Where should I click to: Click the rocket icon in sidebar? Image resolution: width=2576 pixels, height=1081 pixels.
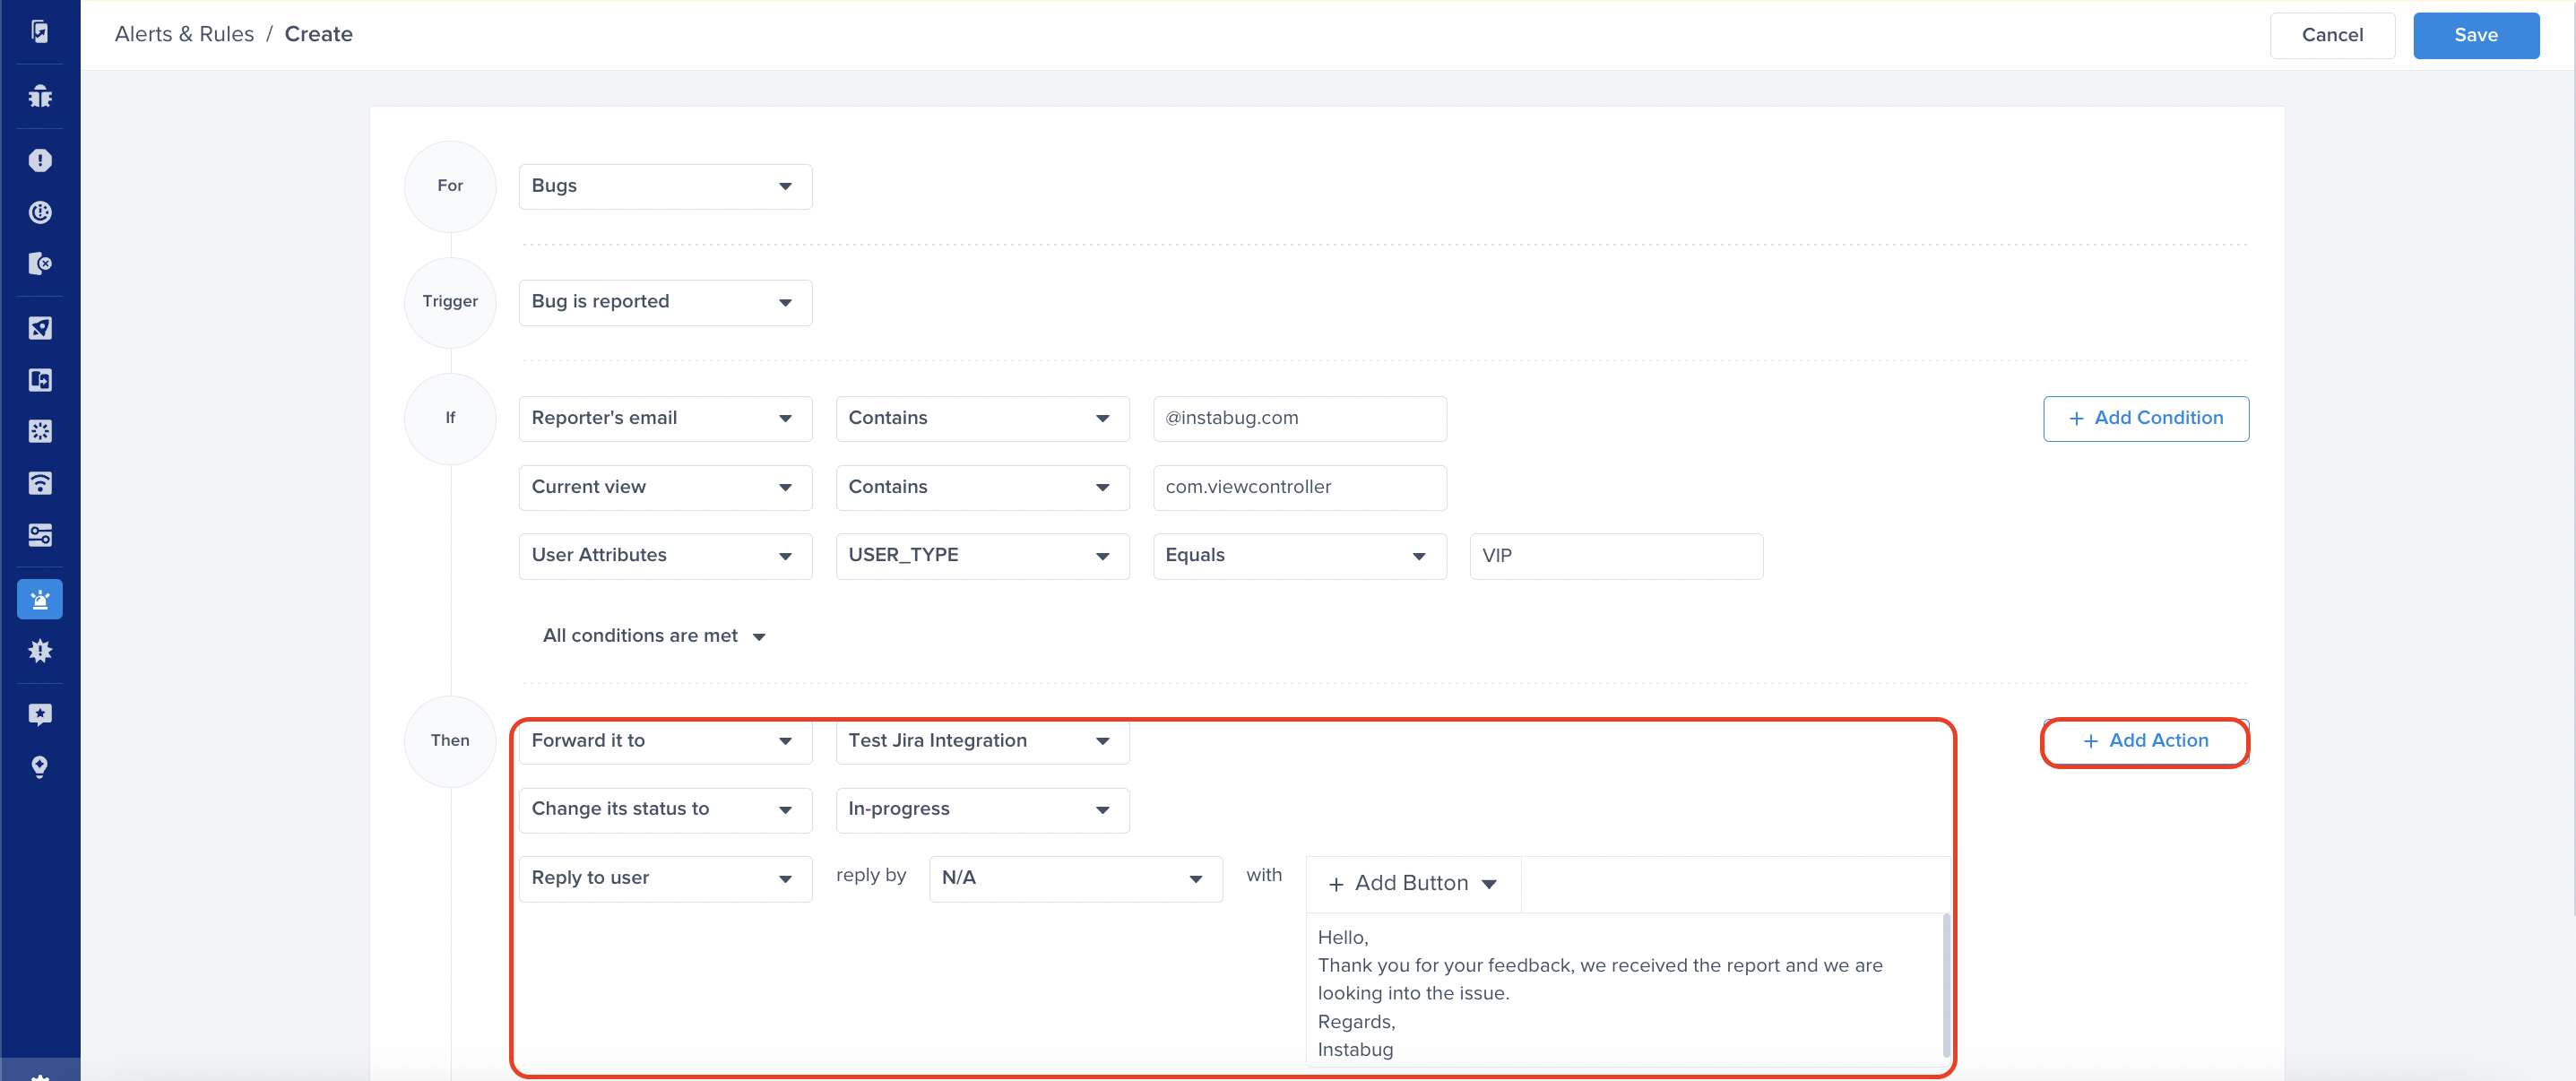pyautogui.click(x=40, y=328)
